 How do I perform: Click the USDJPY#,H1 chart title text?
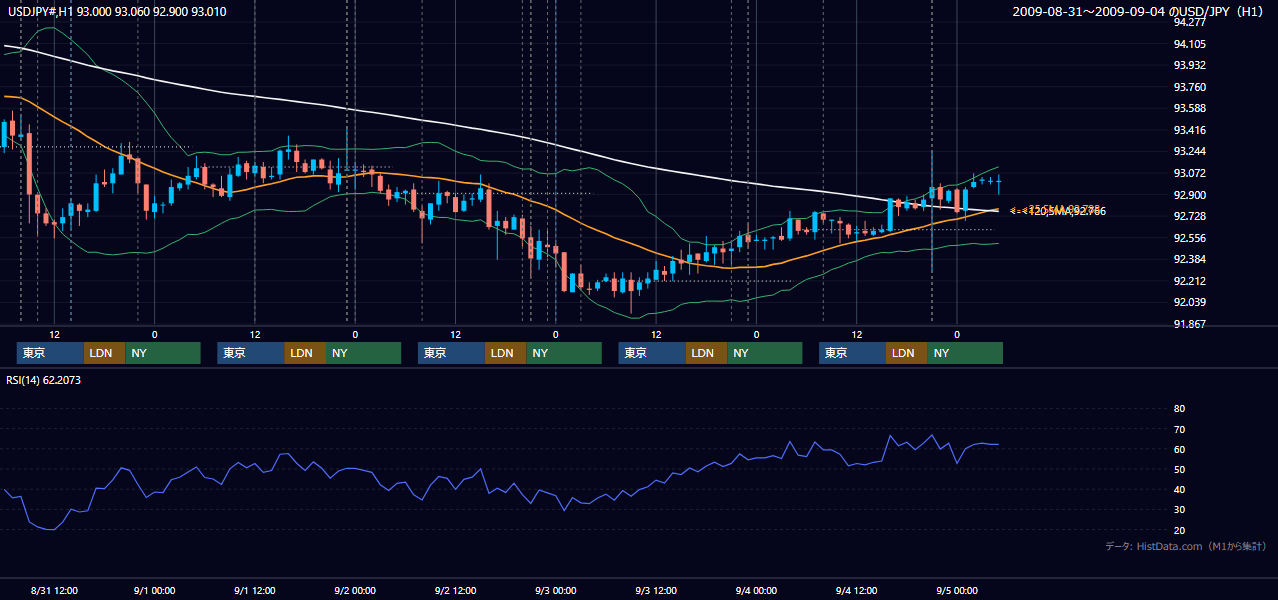tap(116, 12)
